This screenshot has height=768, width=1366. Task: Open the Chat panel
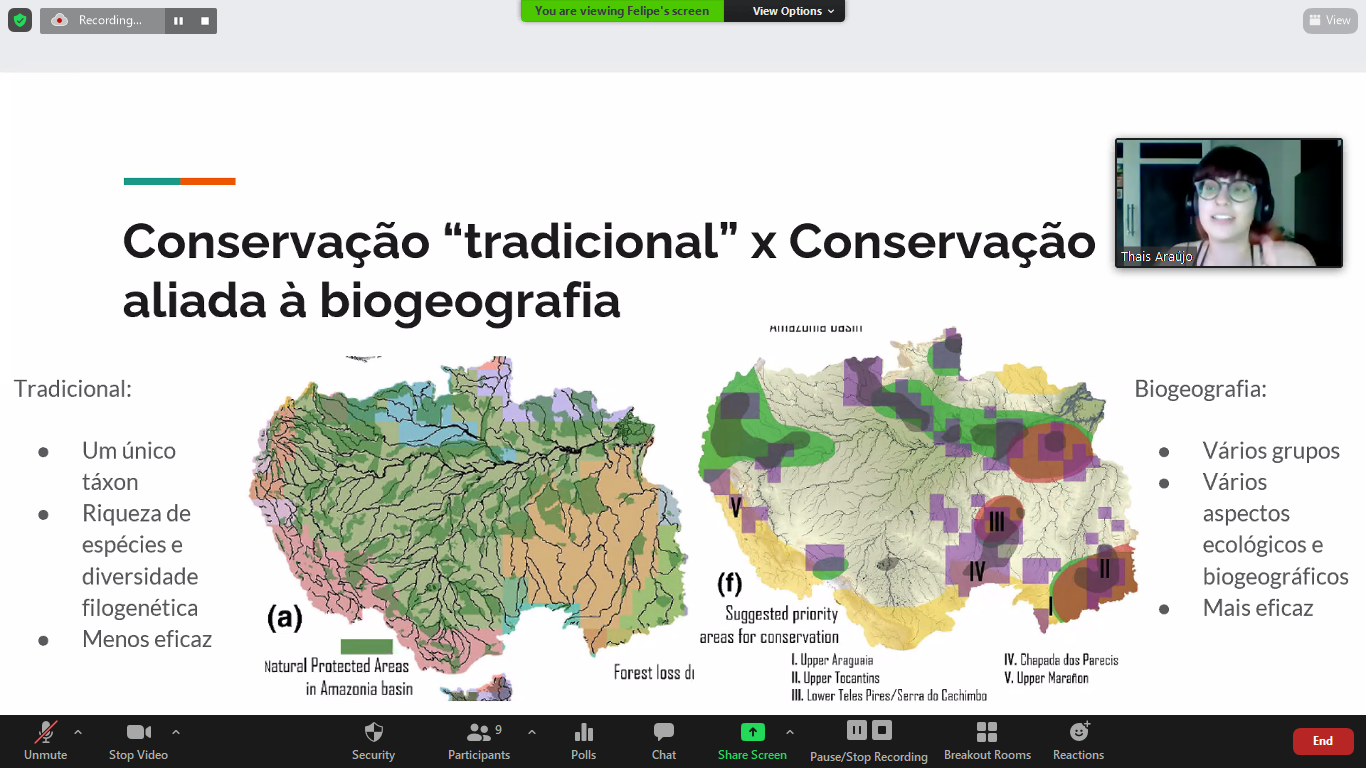664,740
